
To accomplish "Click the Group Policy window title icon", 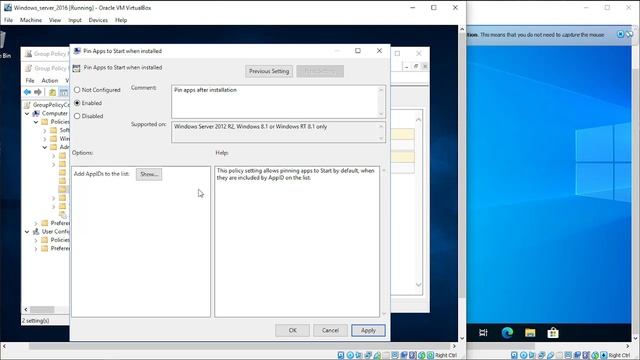I will tap(28, 53).
